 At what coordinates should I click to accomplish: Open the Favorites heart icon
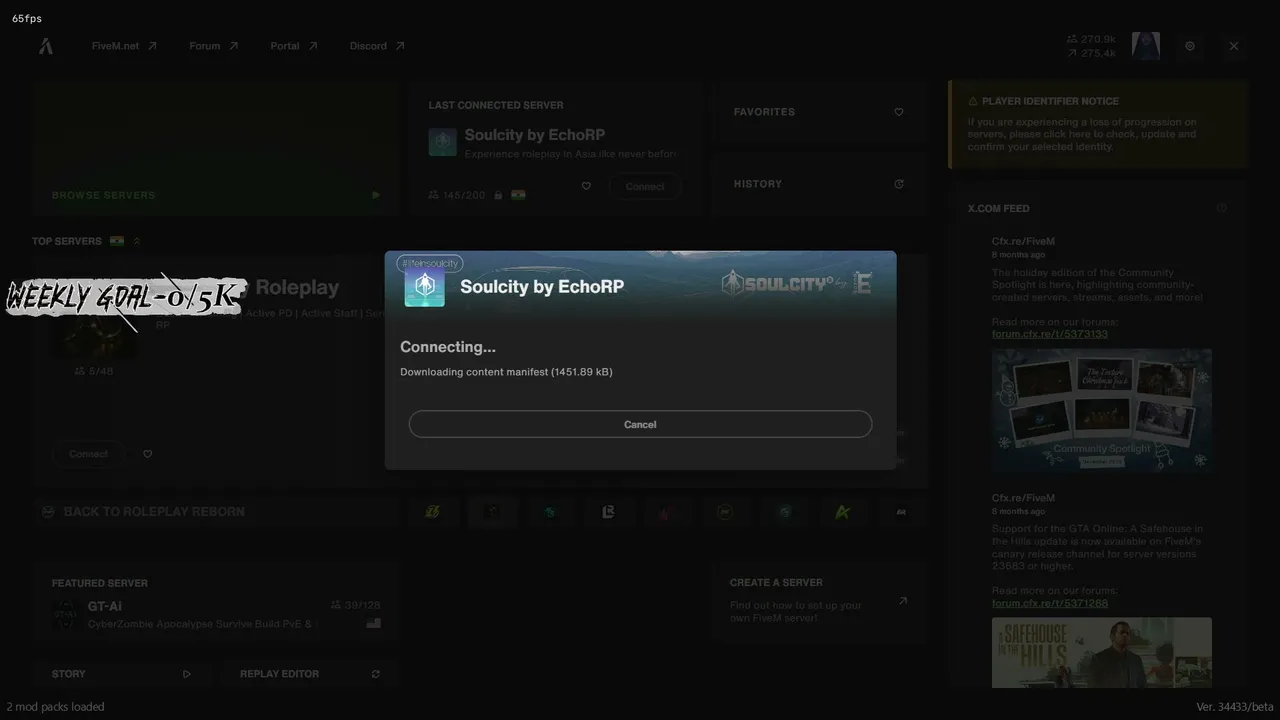pos(899,112)
